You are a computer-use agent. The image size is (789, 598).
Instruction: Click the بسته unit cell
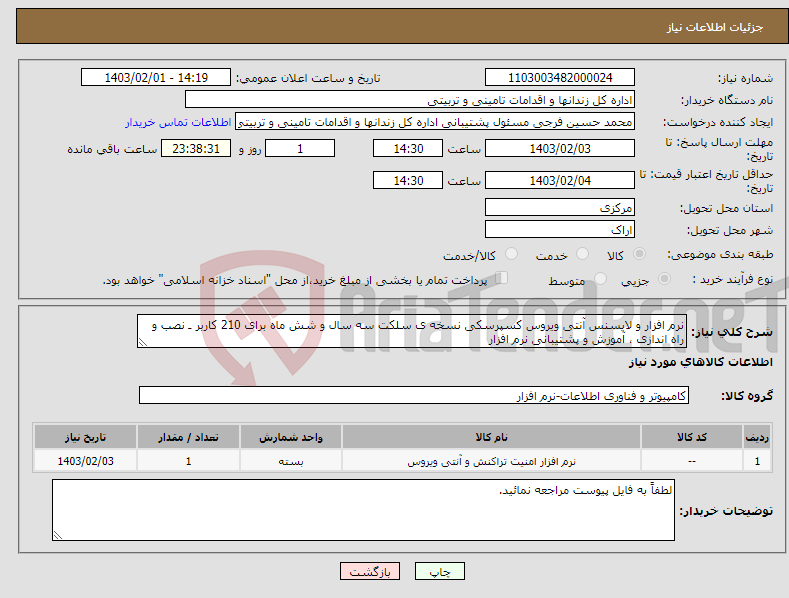(291, 461)
